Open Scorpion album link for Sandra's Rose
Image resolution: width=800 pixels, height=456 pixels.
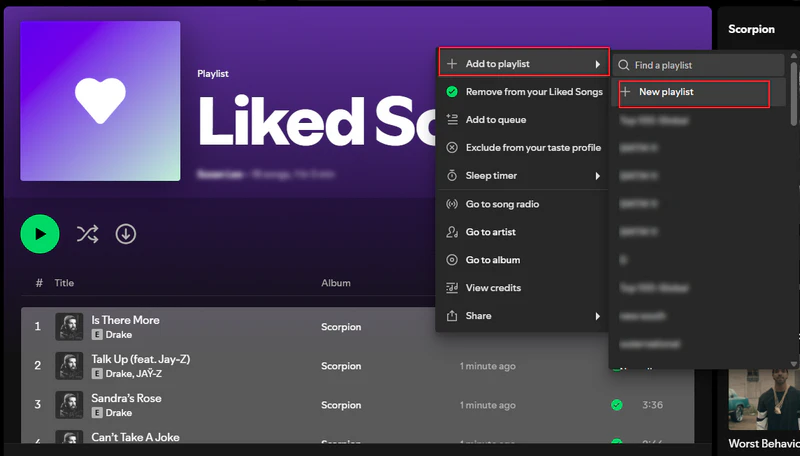coord(341,405)
